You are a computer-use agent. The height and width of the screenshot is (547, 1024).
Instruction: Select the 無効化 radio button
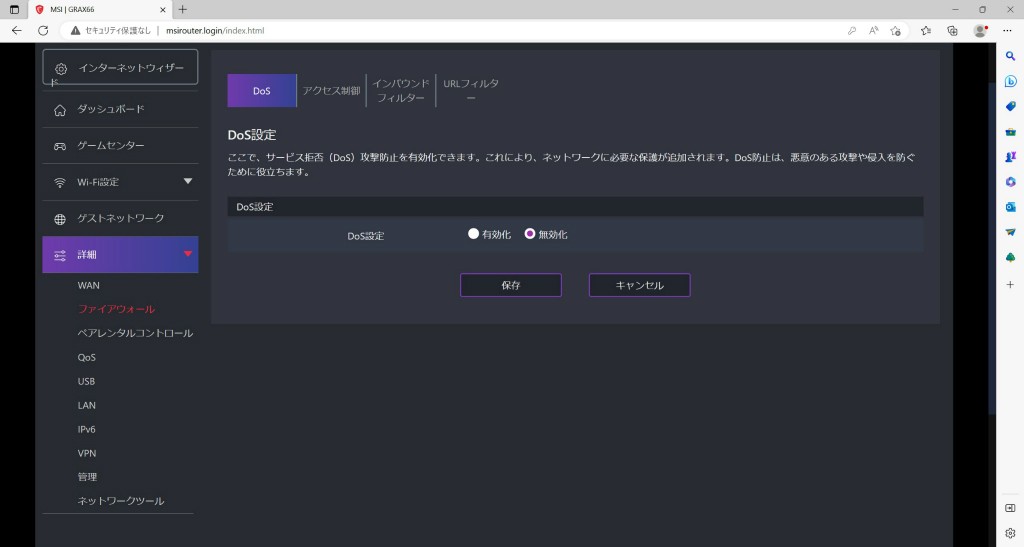(x=530, y=234)
